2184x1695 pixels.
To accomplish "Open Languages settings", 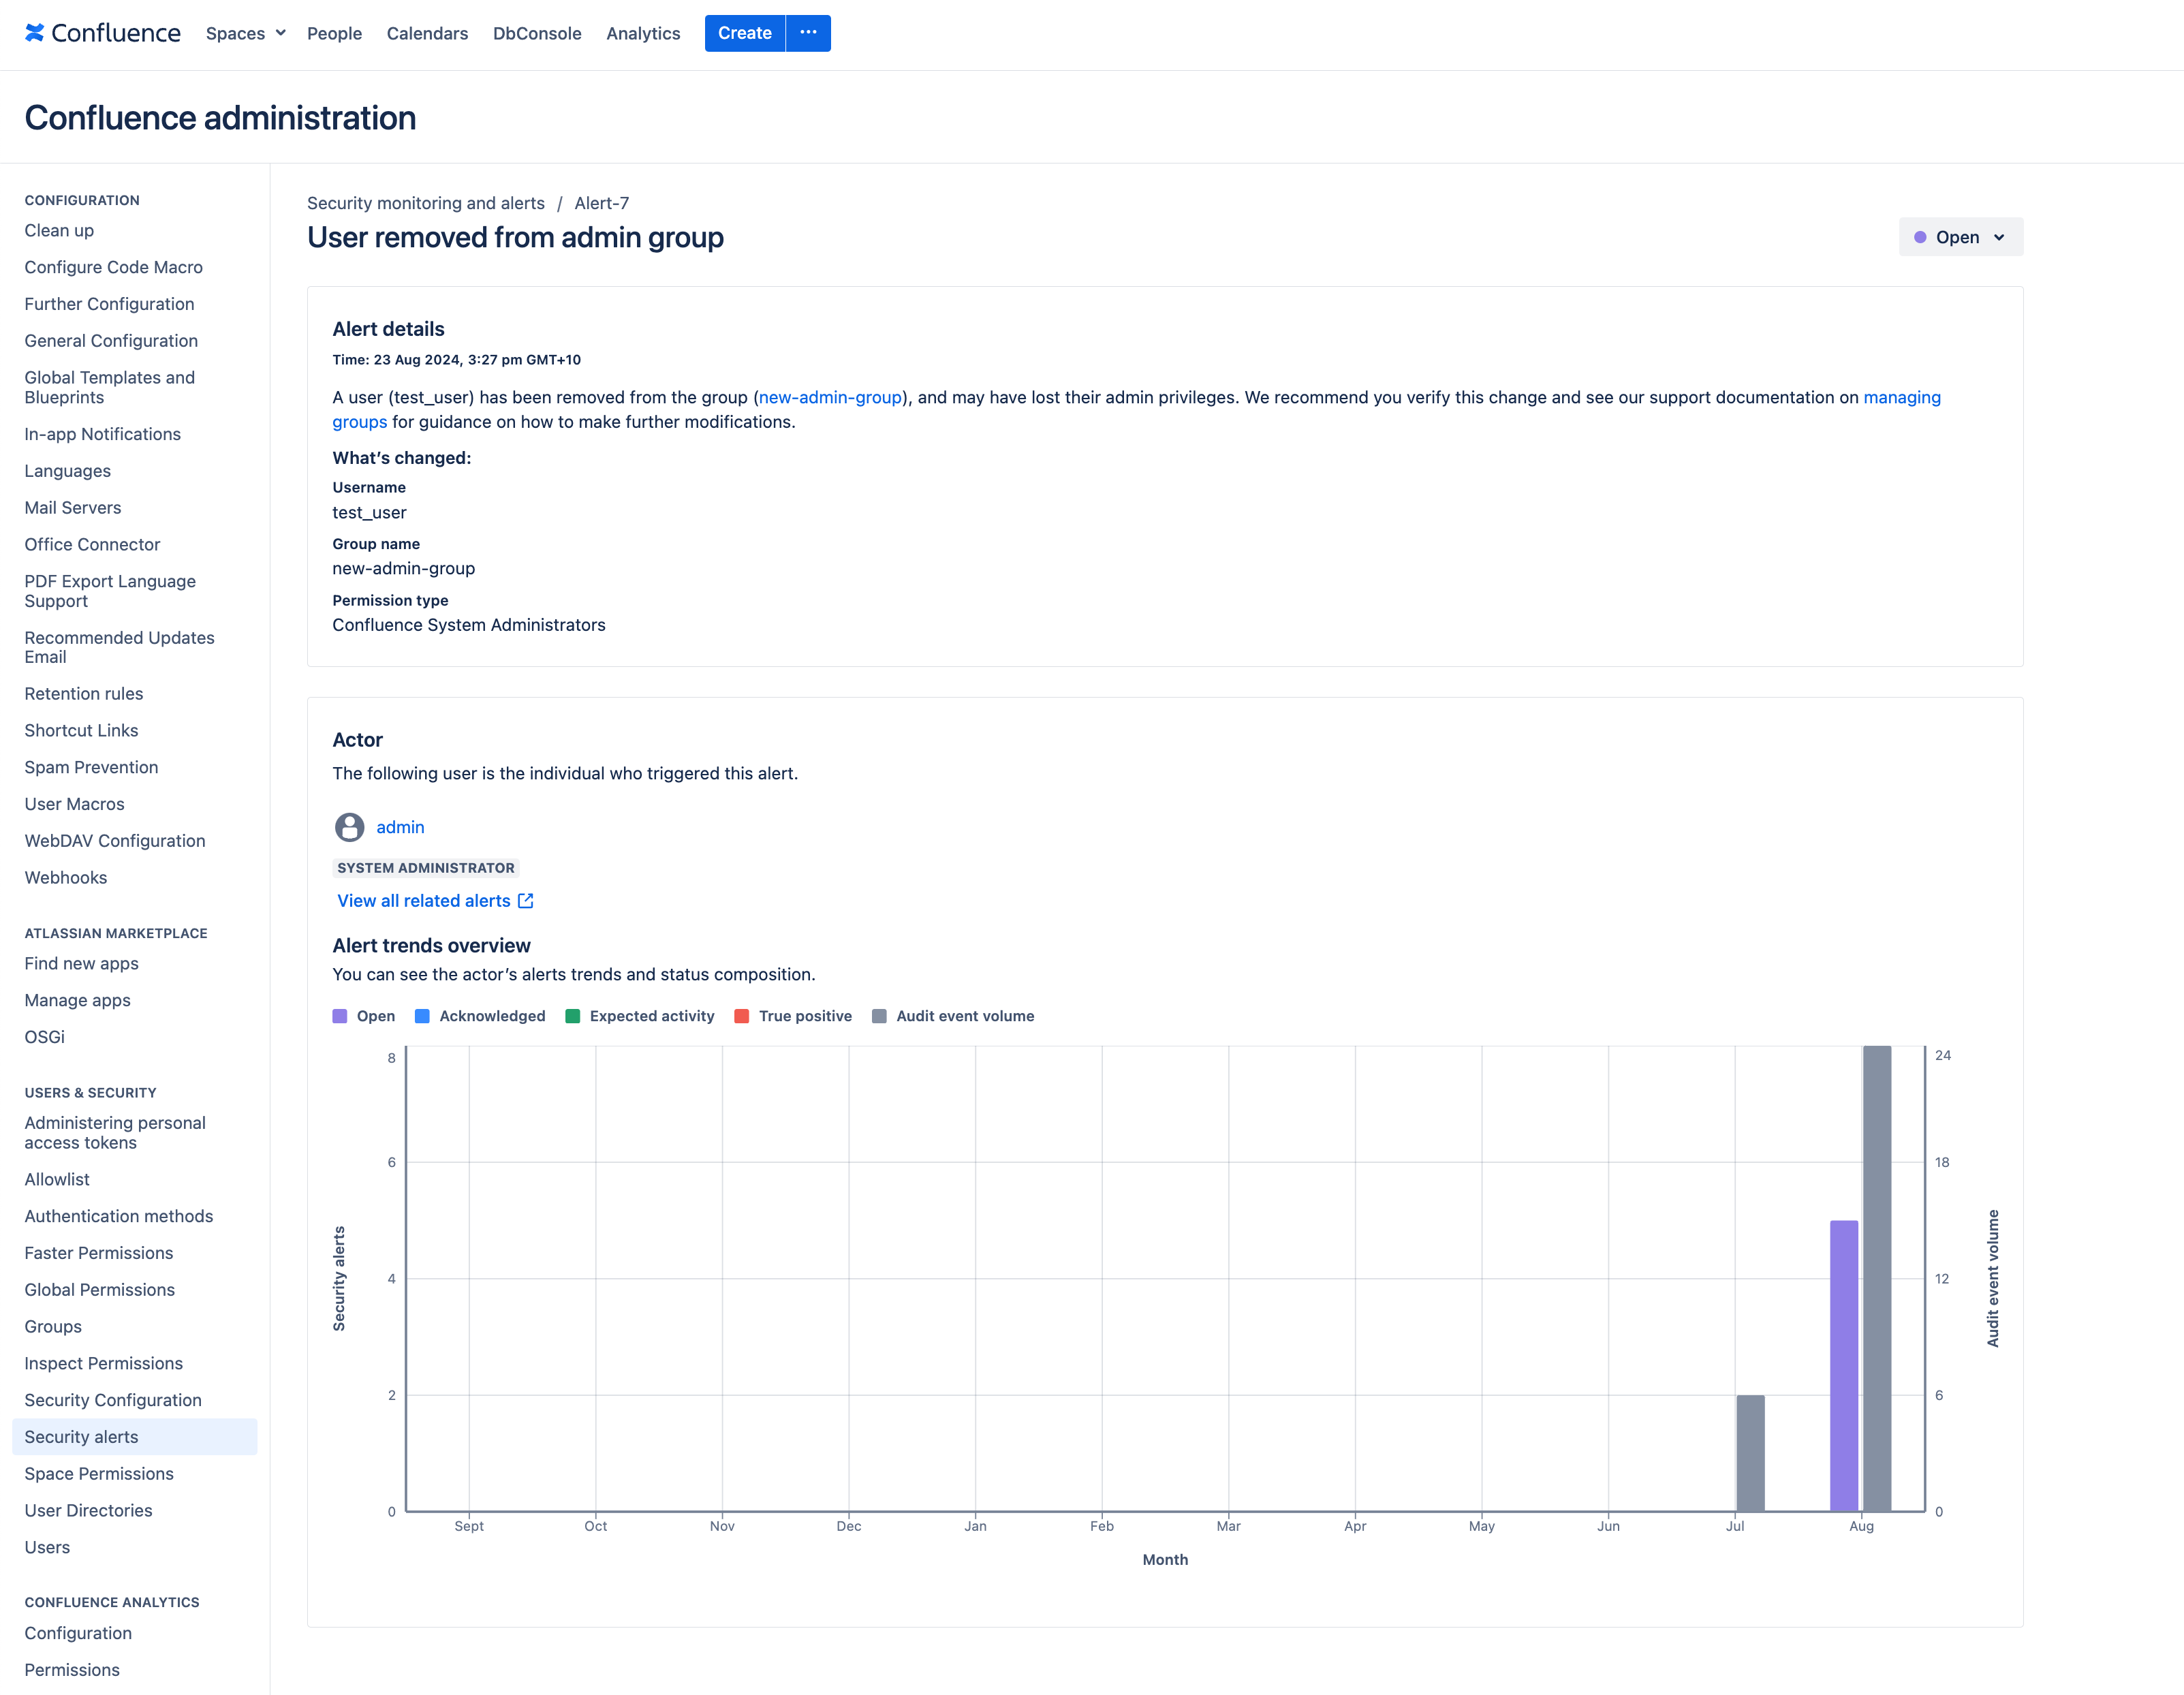I will click(x=67, y=471).
